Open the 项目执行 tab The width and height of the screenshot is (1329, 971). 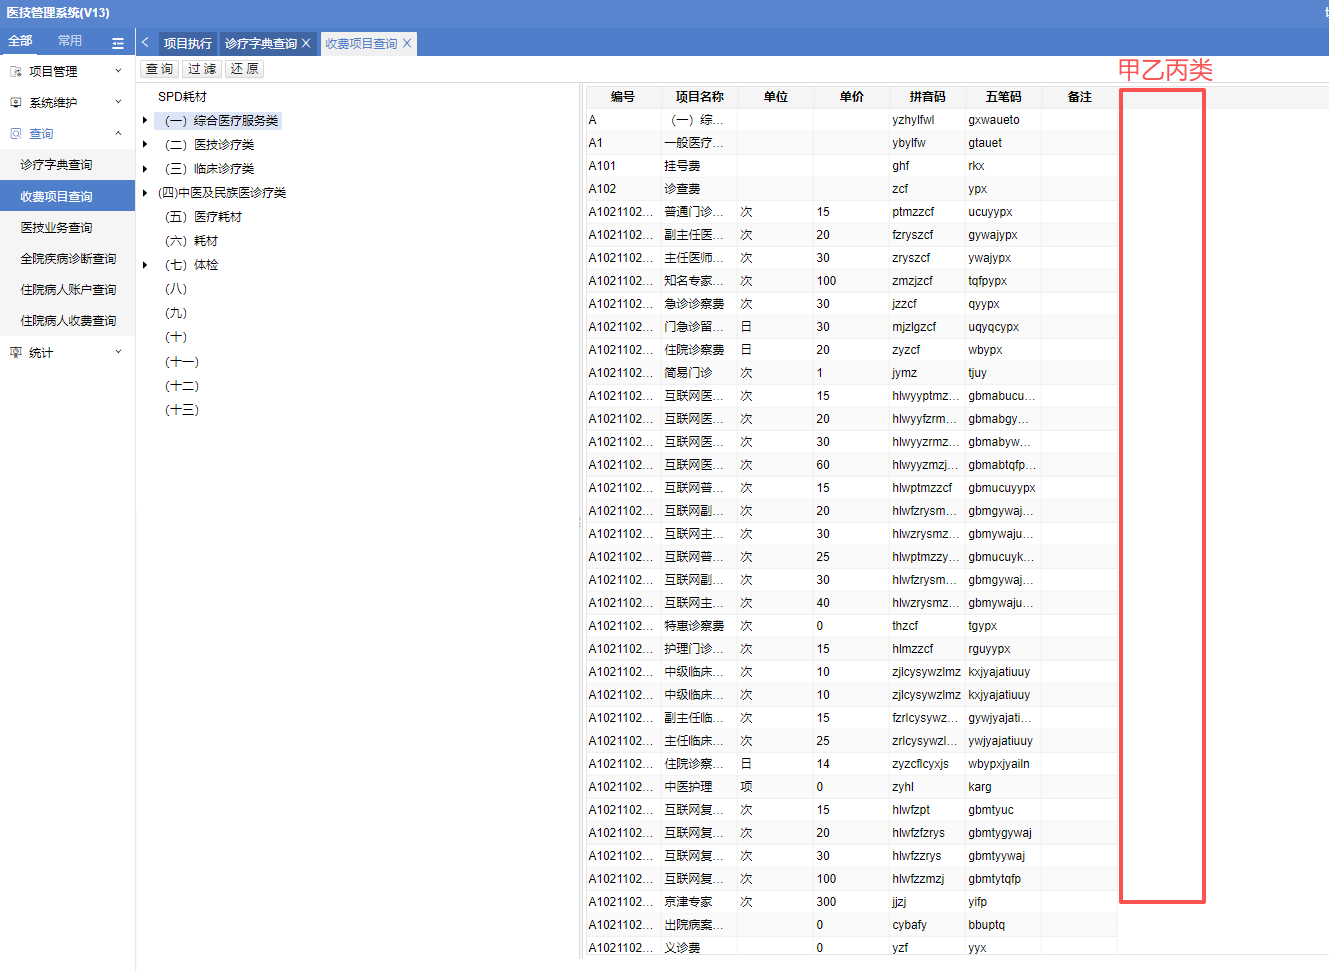188,44
